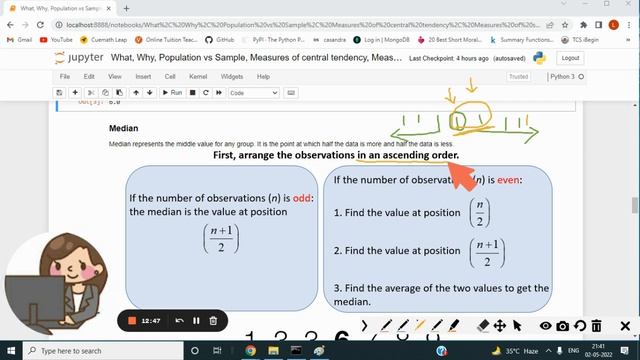Open the GitHub bookmark

point(220,40)
